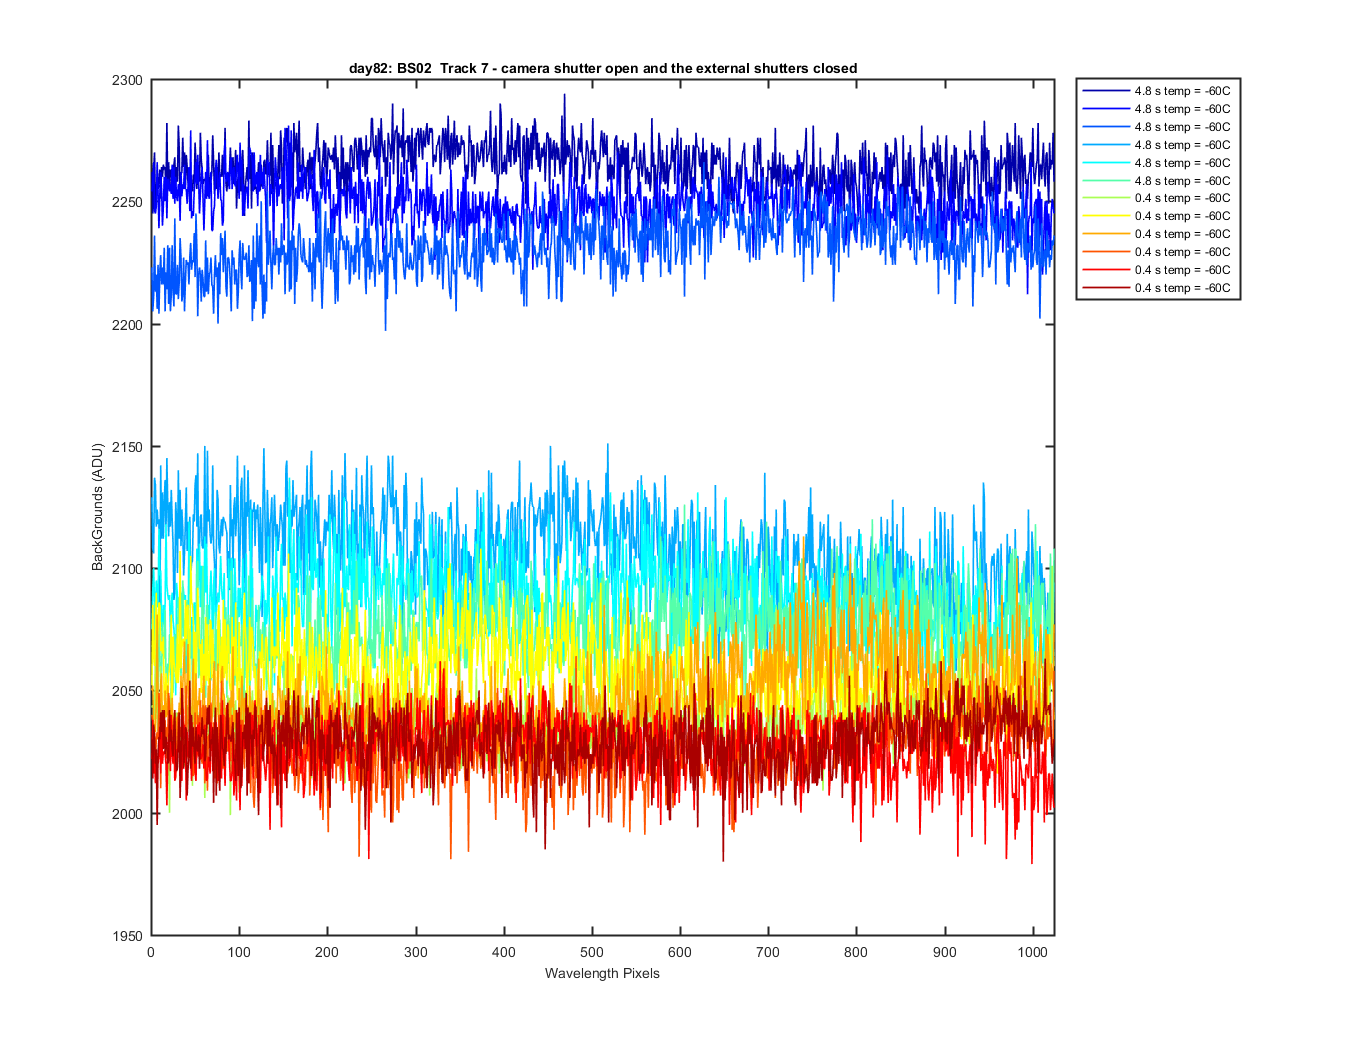Screen dimensions: 1350x1050
Task: Click the legend text beside the bright red line
Action: coord(1182,270)
